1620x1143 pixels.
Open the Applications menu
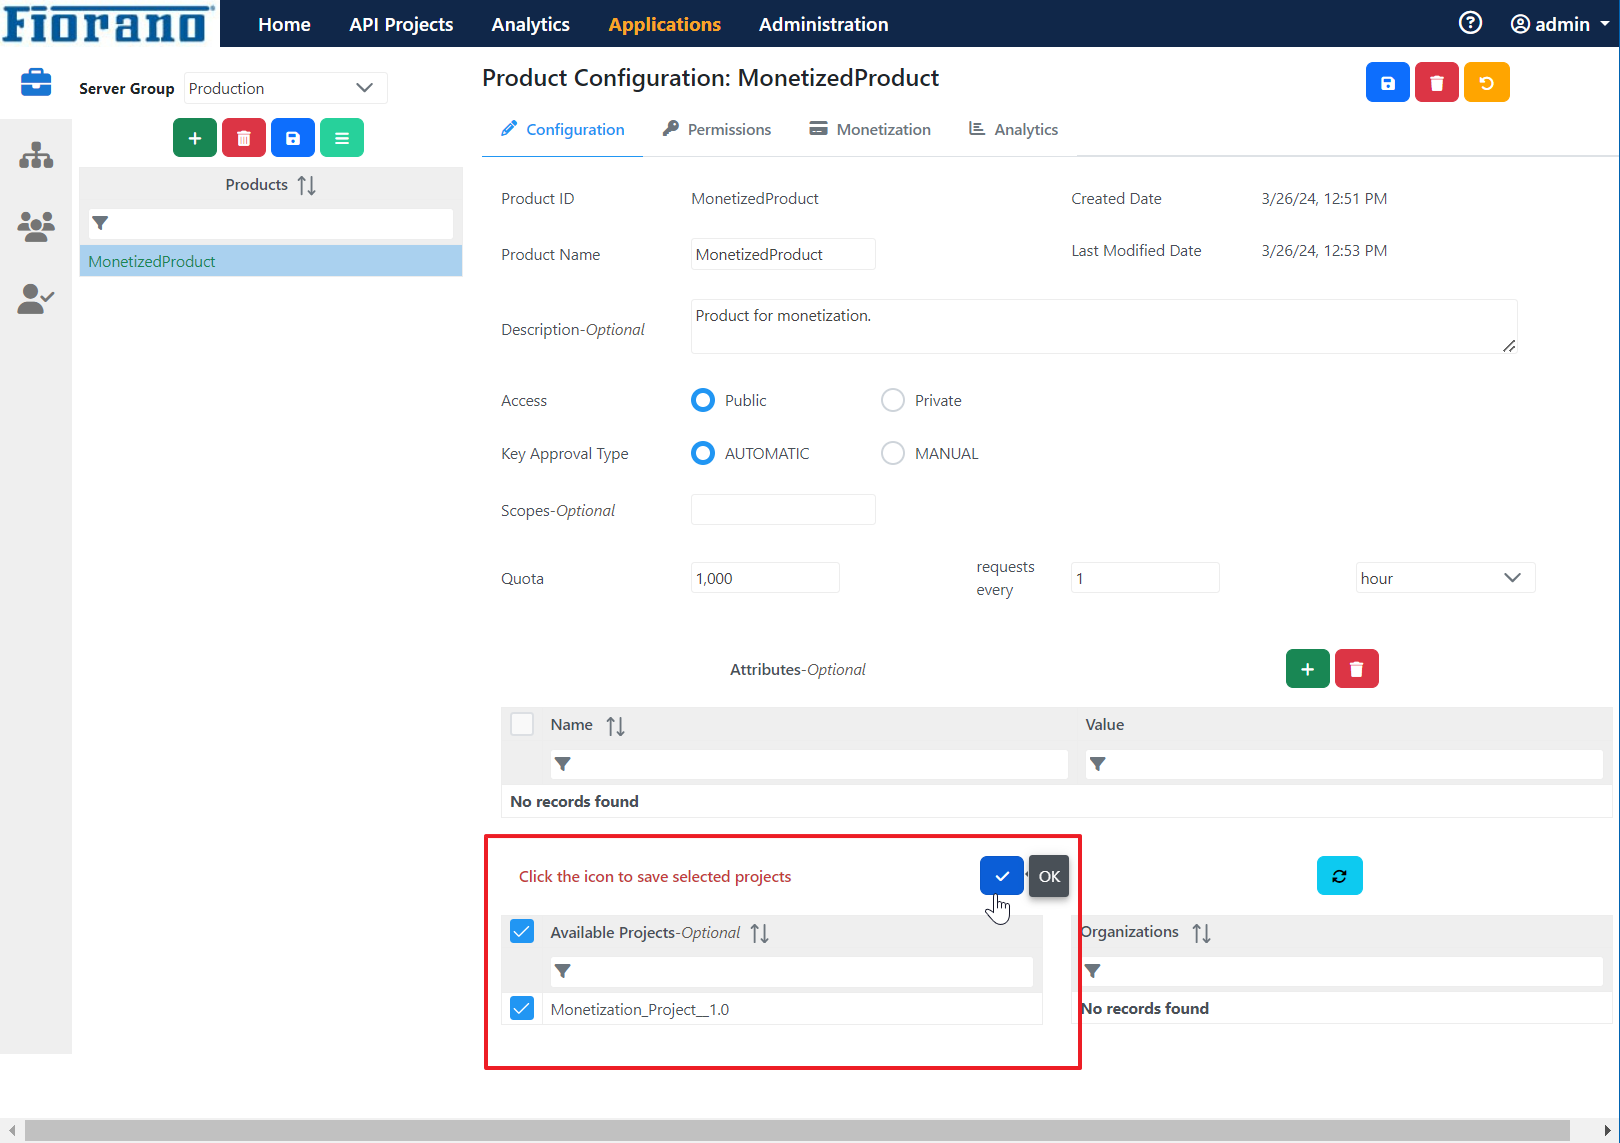point(665,24)
